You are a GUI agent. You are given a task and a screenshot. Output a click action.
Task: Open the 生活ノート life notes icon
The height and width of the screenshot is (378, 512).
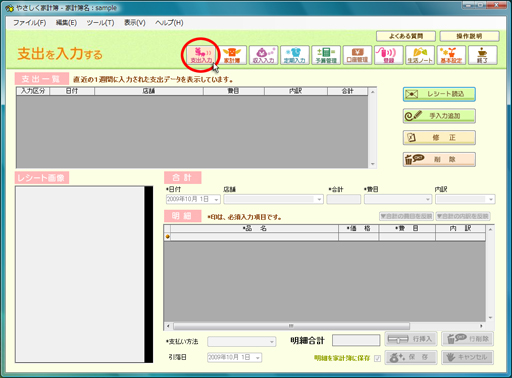420,55
